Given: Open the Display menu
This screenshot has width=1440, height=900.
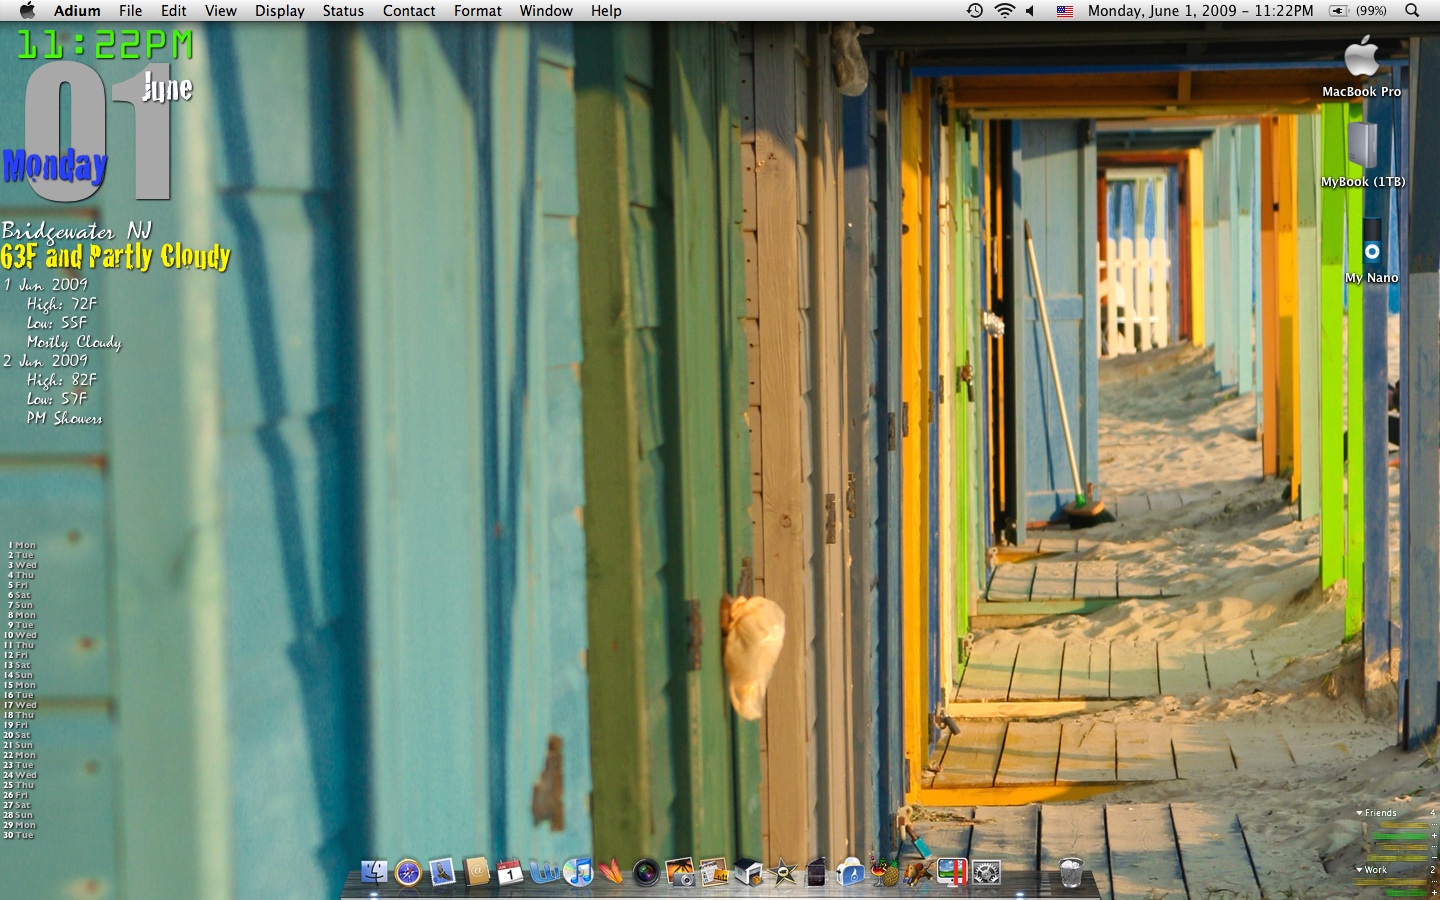Looking at the screenshot, I should pos(279,10).
